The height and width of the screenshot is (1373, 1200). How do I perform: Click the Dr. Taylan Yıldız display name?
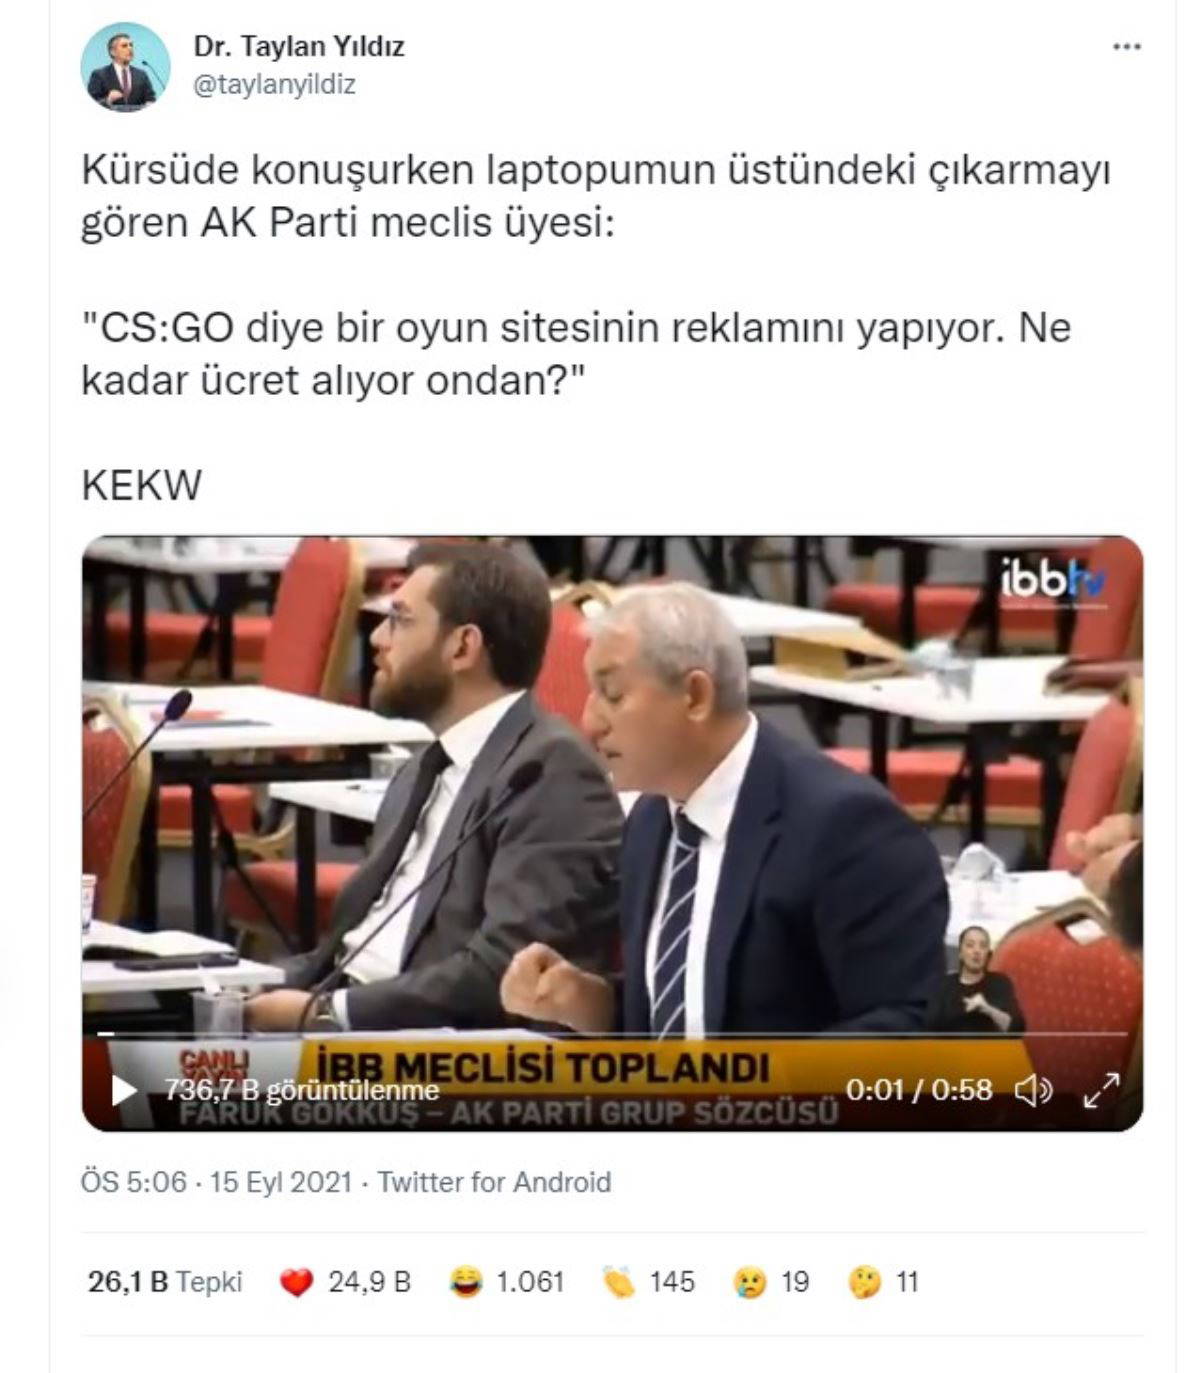point(299,46)
